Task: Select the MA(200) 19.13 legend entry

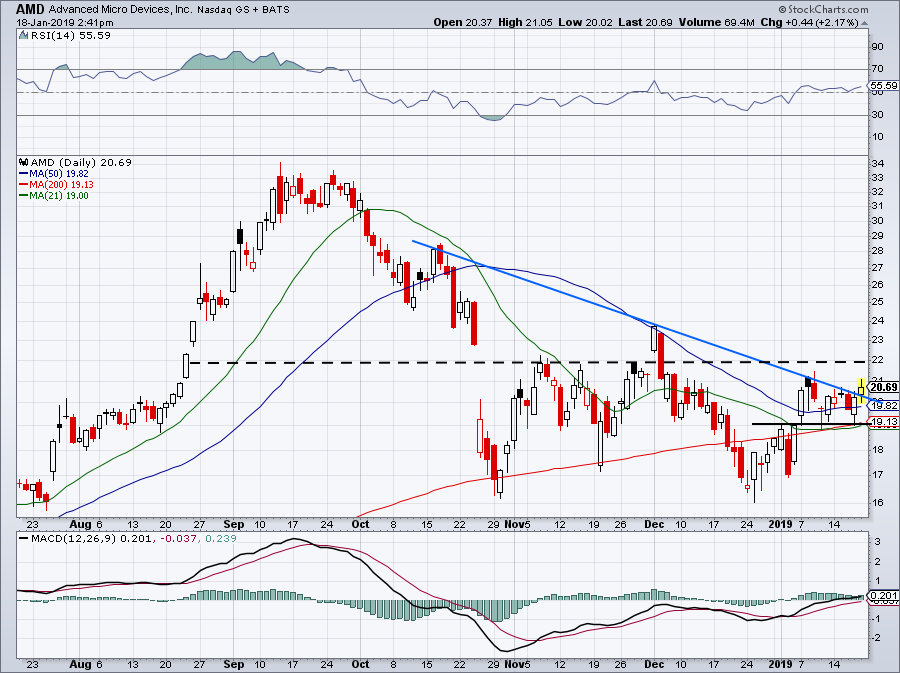Action: pos(61,185)
